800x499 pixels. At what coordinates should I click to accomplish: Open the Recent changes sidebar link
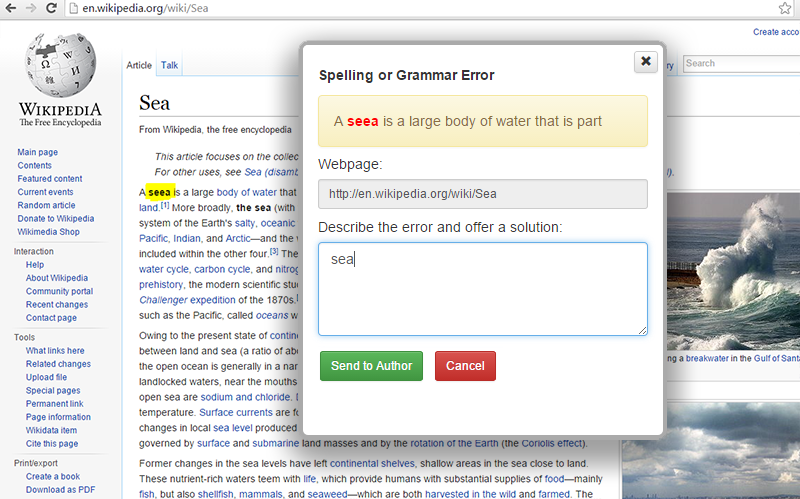pyautogui.click(x=57, y=304)
